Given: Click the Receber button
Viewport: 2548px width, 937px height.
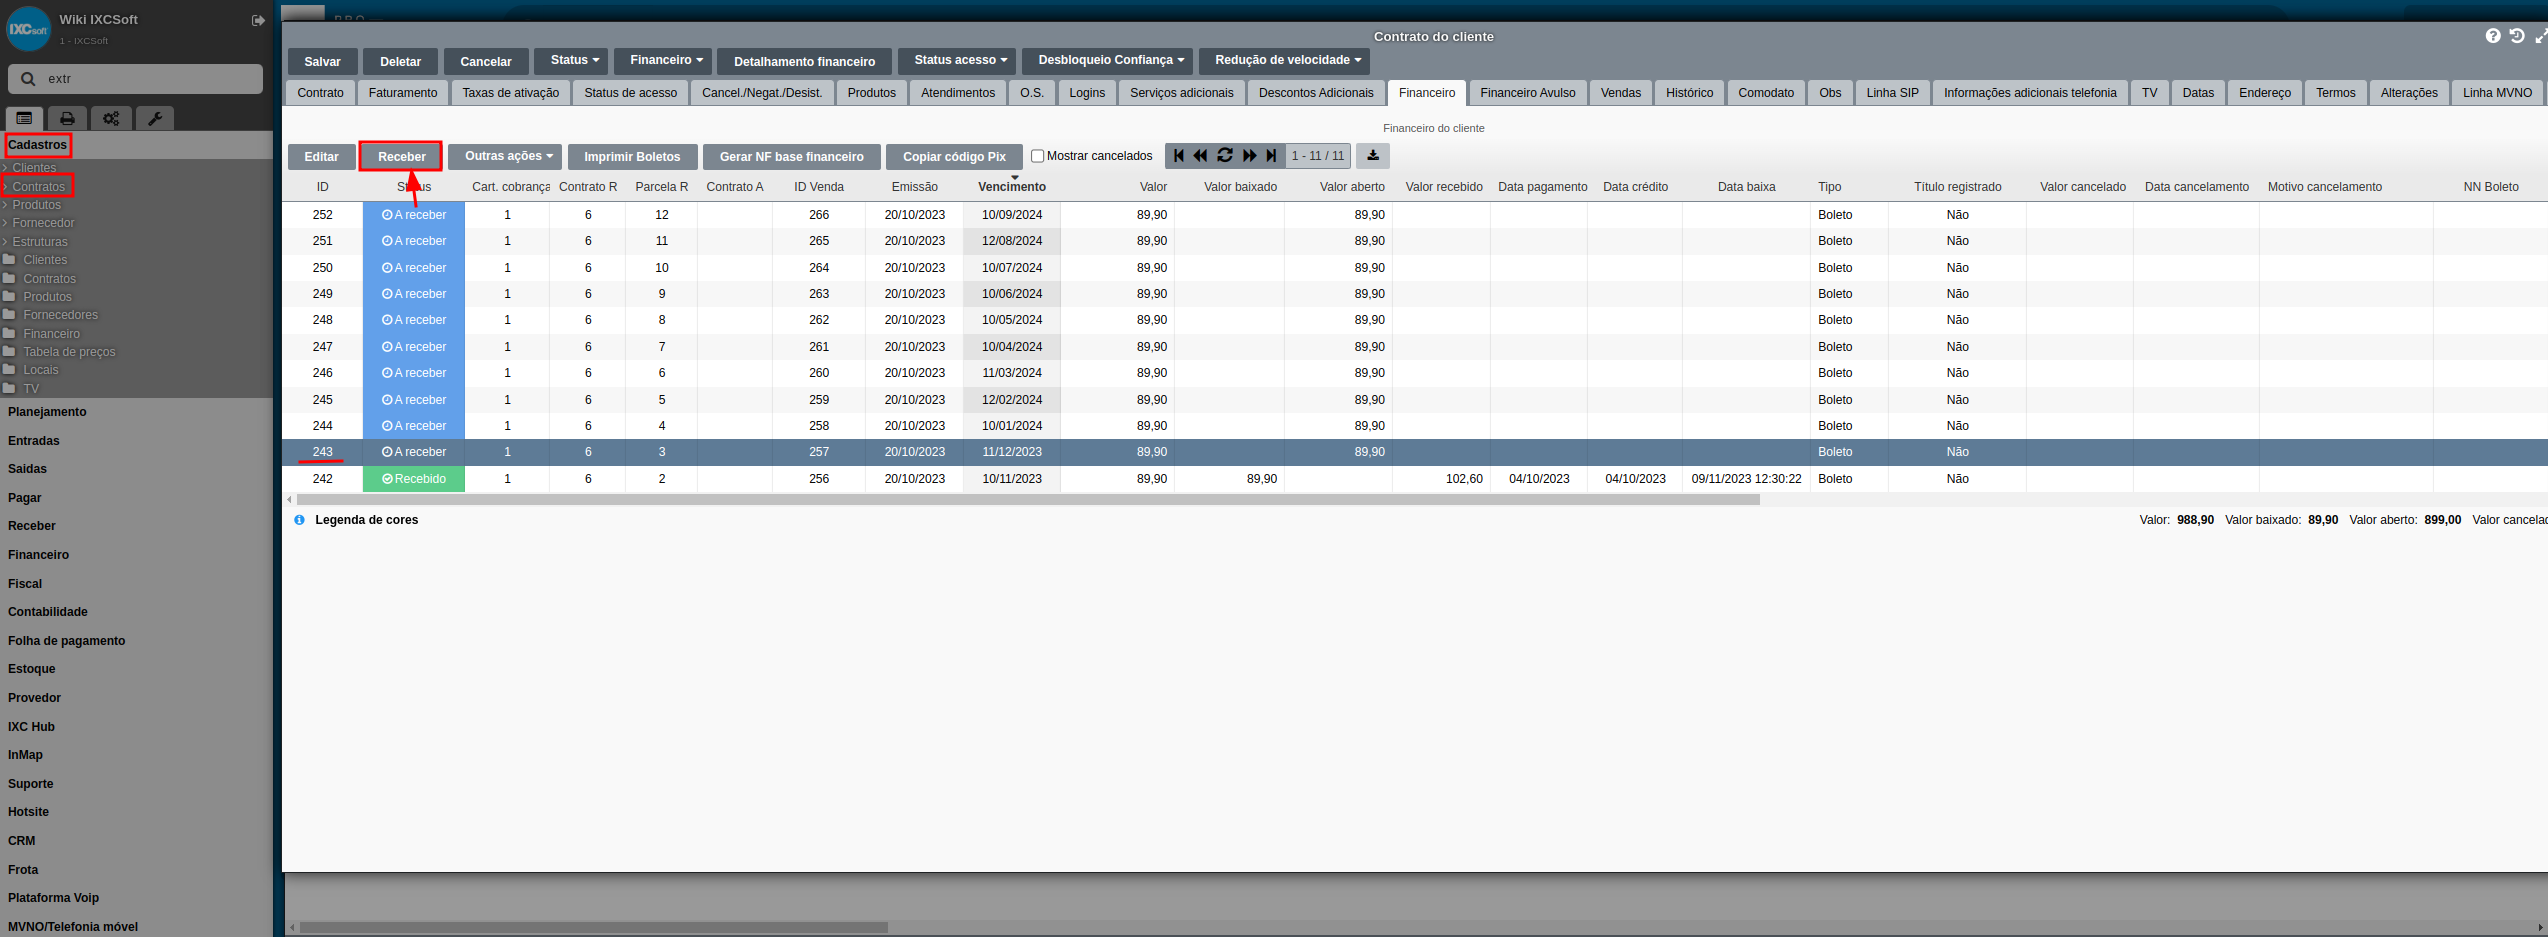Looking at the screenshot, I should (x=401, y=156).
